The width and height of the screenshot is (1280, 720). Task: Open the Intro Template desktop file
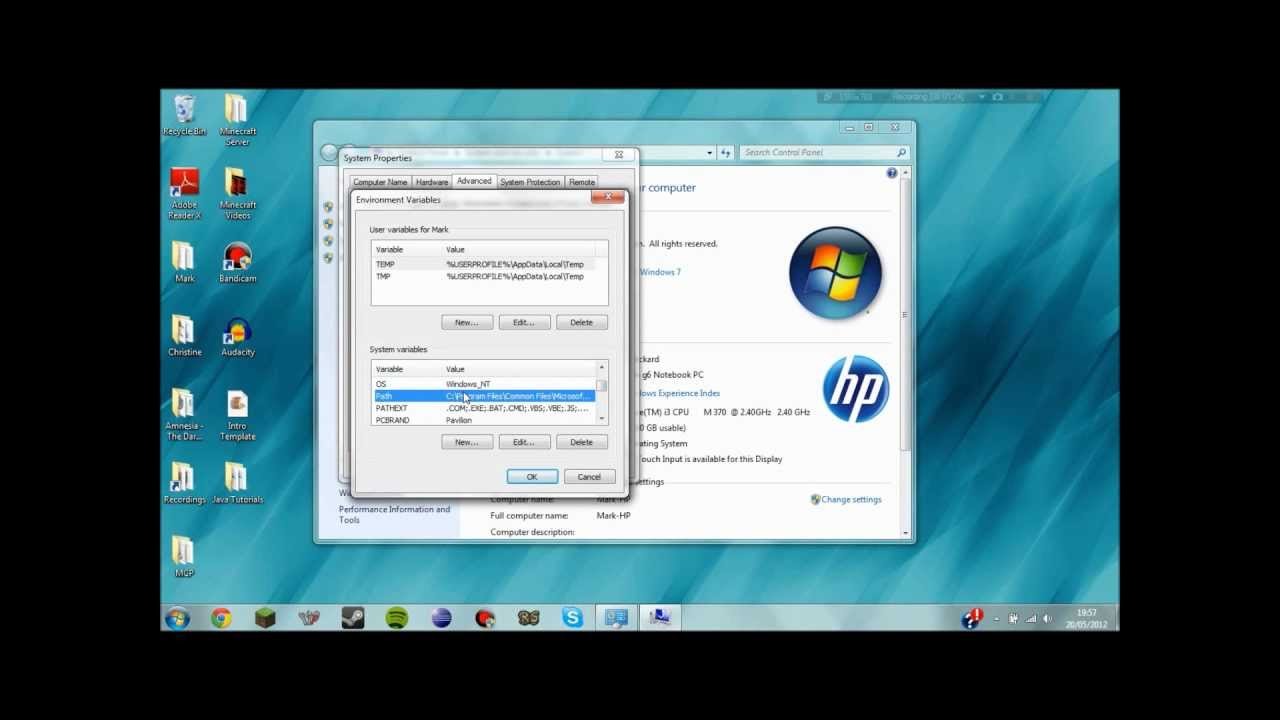pos(237,415)
